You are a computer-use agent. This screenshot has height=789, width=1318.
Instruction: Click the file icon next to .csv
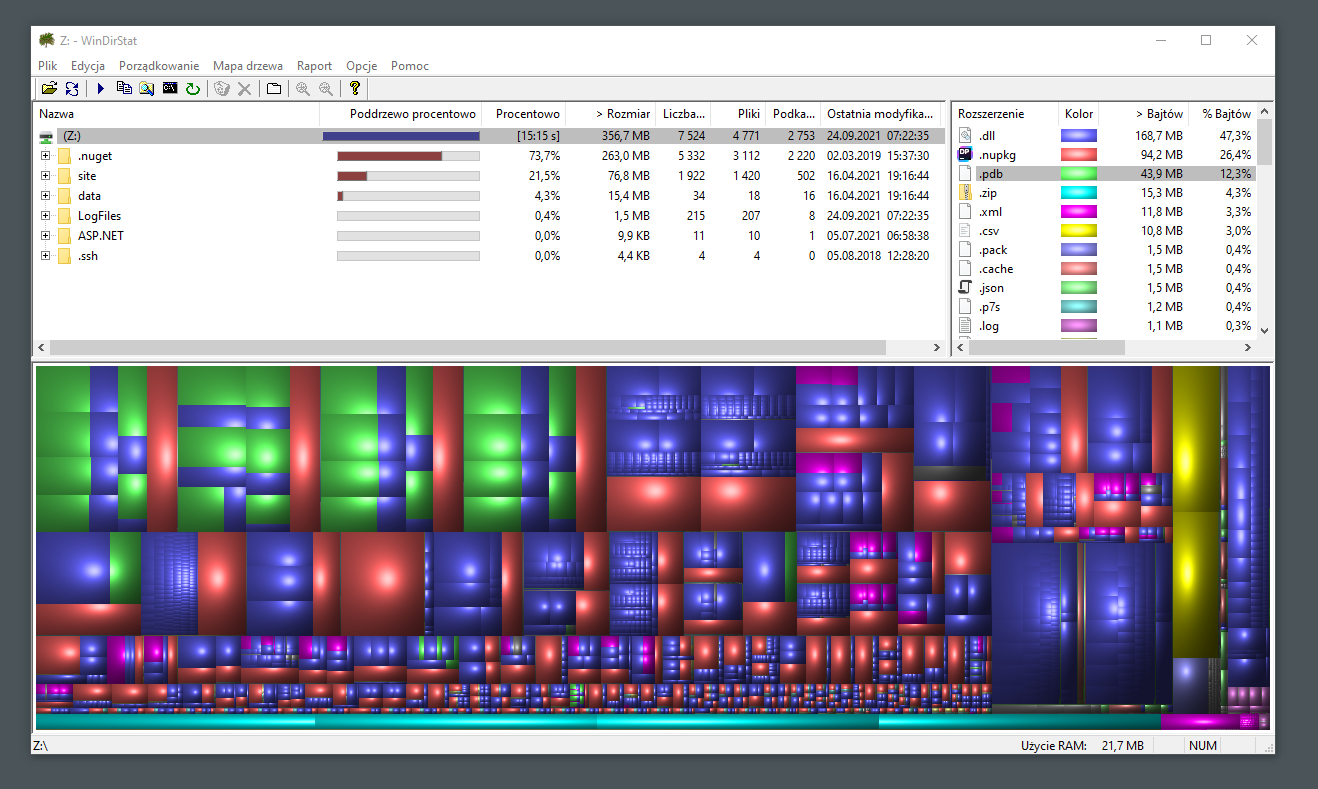click(965, 230)
